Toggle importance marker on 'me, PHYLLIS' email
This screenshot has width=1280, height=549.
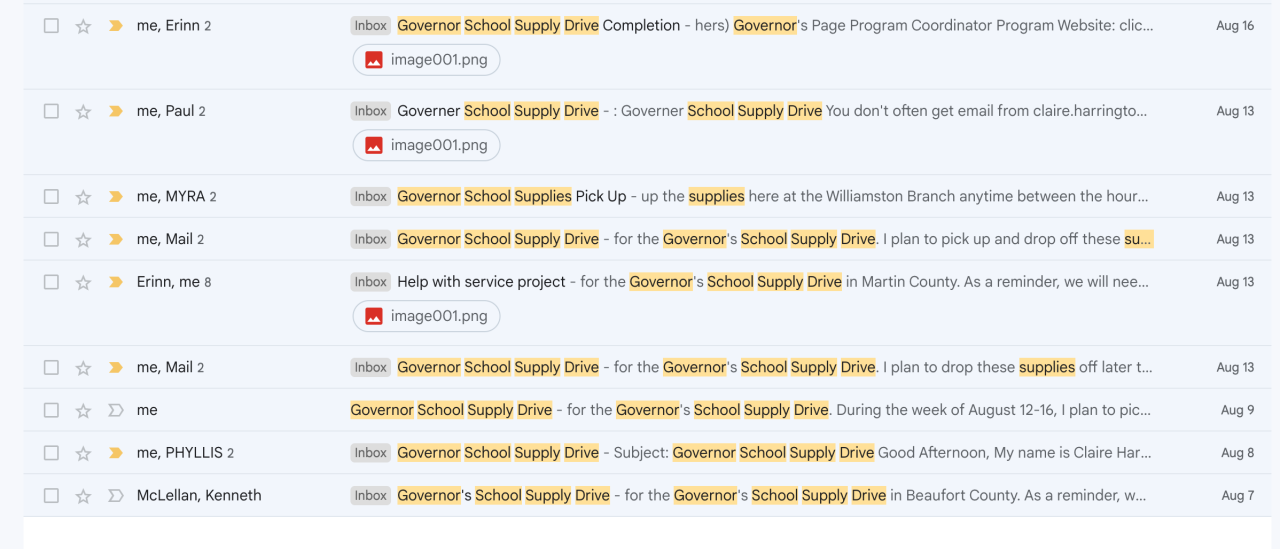point(116,453)
